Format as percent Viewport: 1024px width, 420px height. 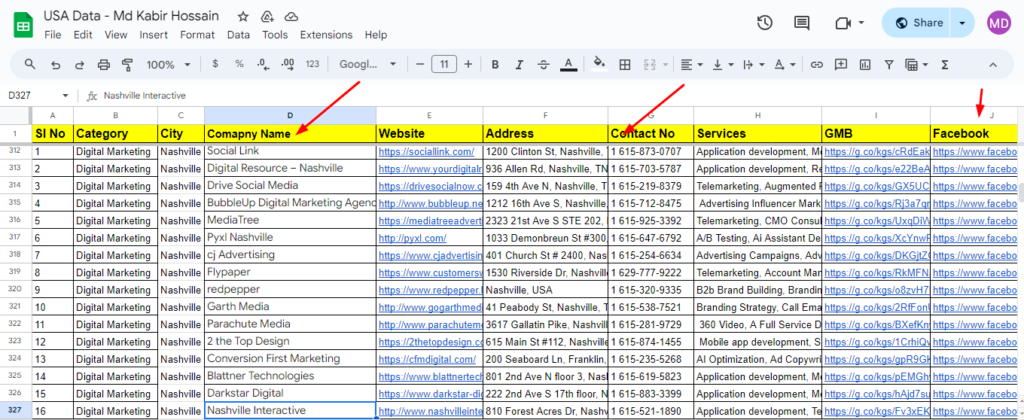coord(239,64)
